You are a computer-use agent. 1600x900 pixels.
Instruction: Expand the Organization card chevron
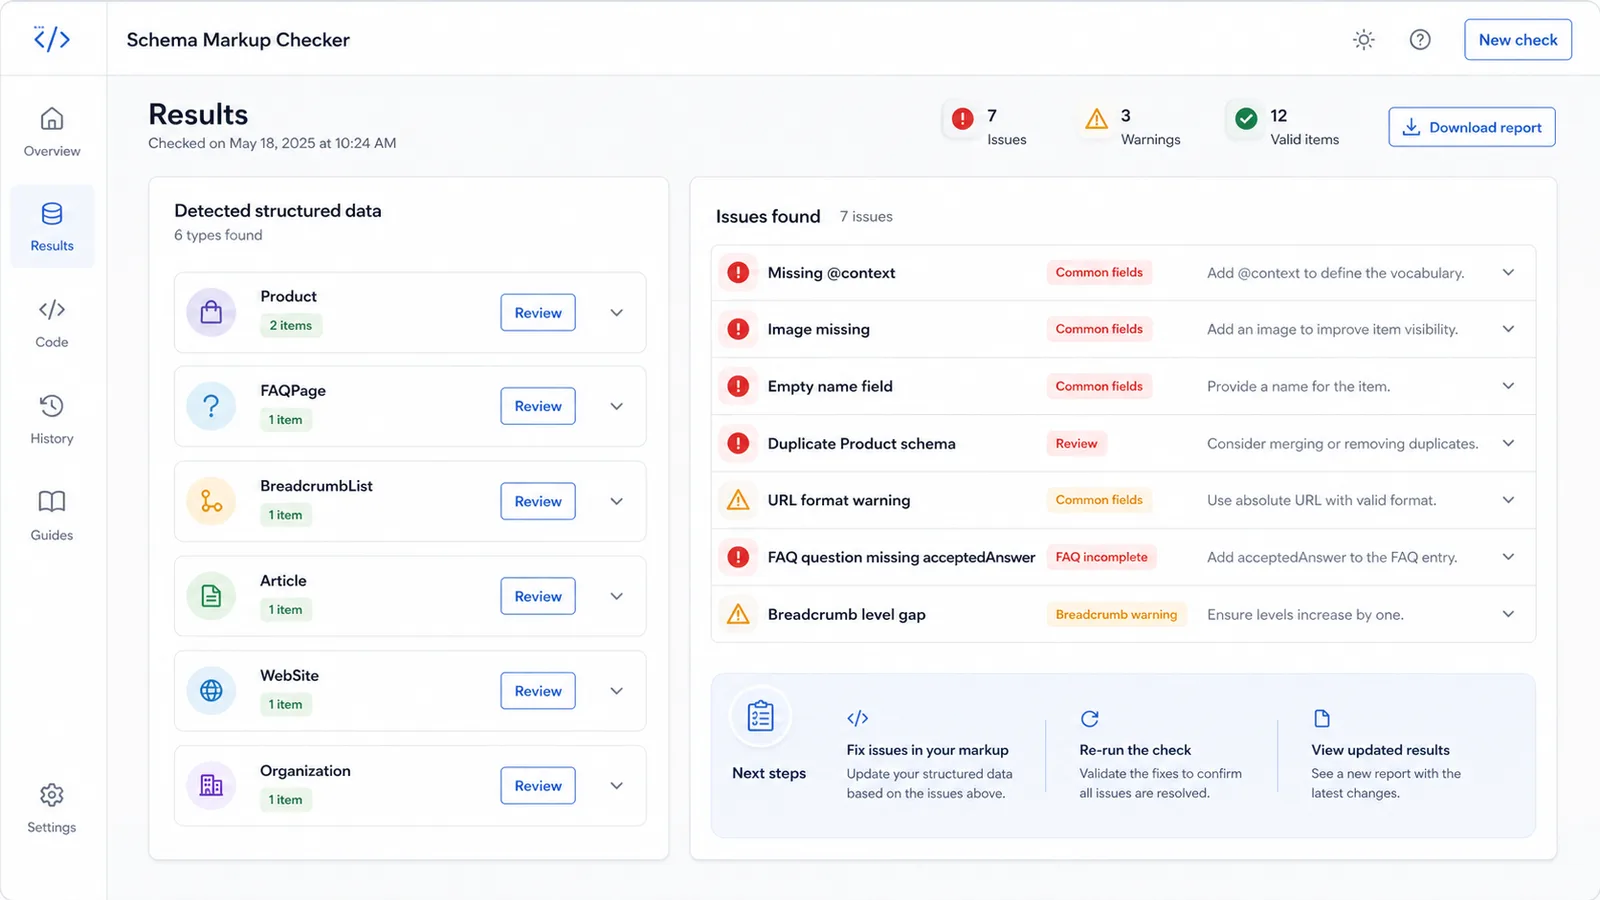click(x=617, y=785)
